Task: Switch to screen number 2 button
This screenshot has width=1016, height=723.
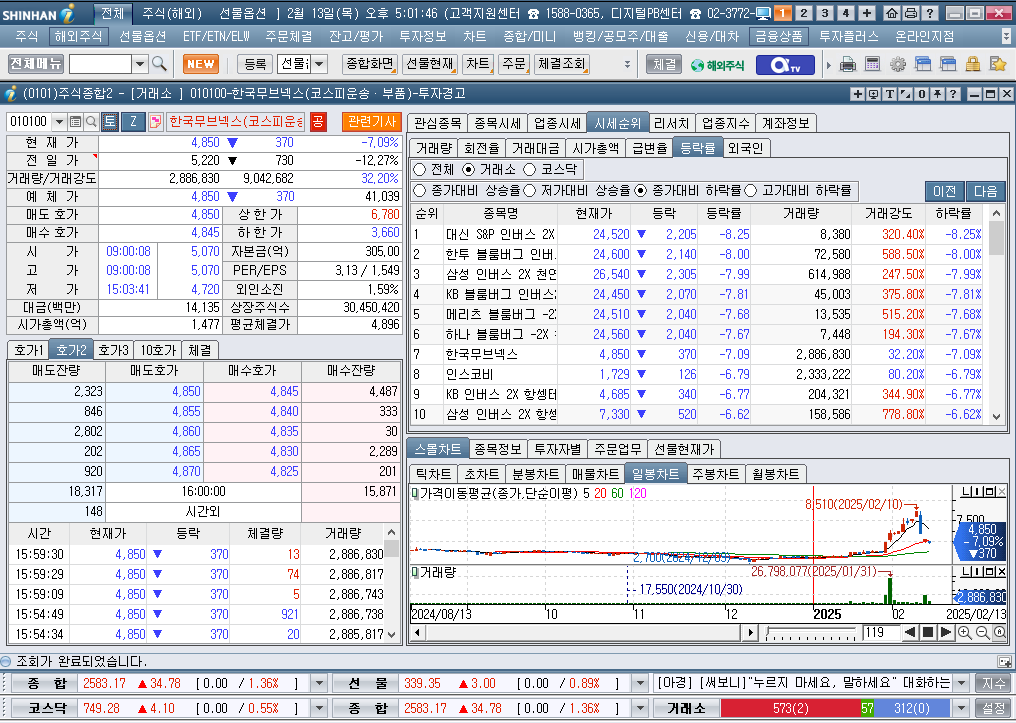Action: (x=803, y=13)
